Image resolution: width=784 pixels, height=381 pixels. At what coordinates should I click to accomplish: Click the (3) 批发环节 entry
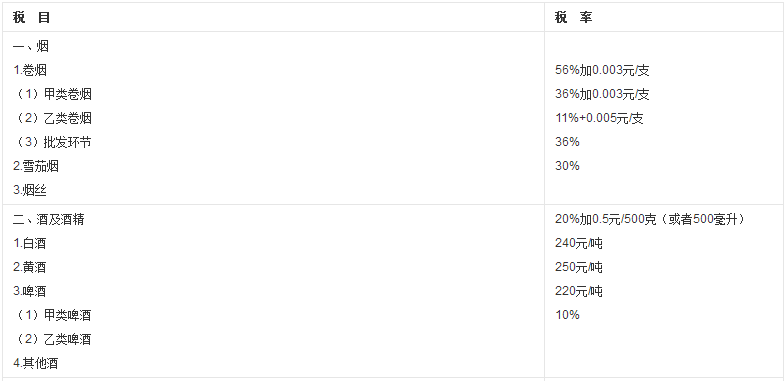tap(53, 142)
